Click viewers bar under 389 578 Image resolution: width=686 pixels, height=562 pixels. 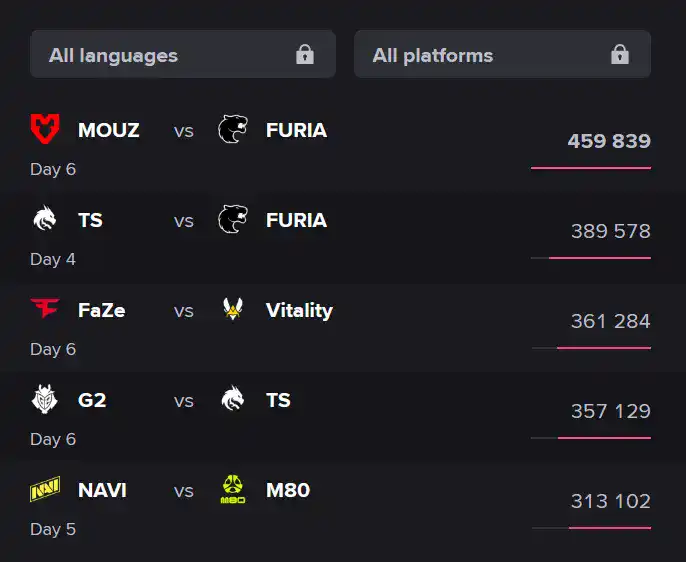(x=599, y=258)
